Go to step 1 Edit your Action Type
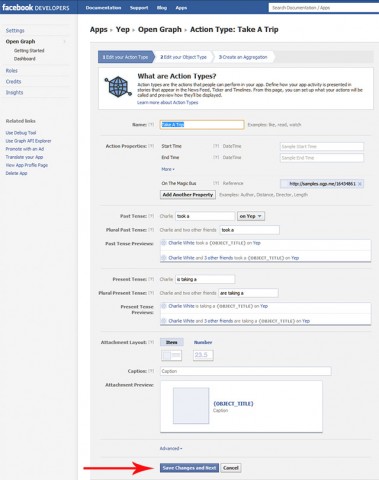This screenshot has height=480, width=379. 126,57
